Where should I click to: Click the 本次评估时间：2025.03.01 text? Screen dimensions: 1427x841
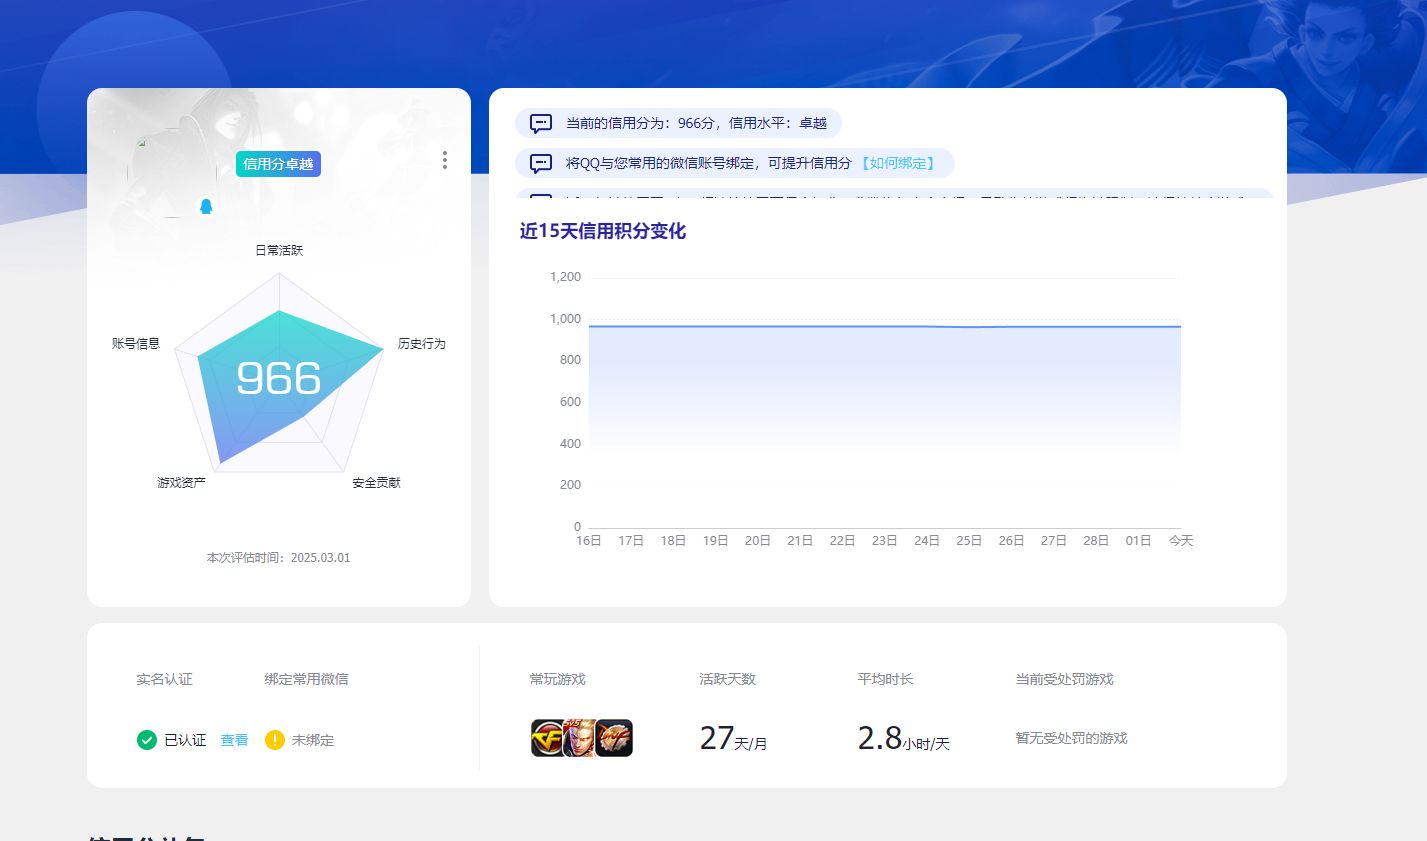pyautogui.click(x=279, y=558)
